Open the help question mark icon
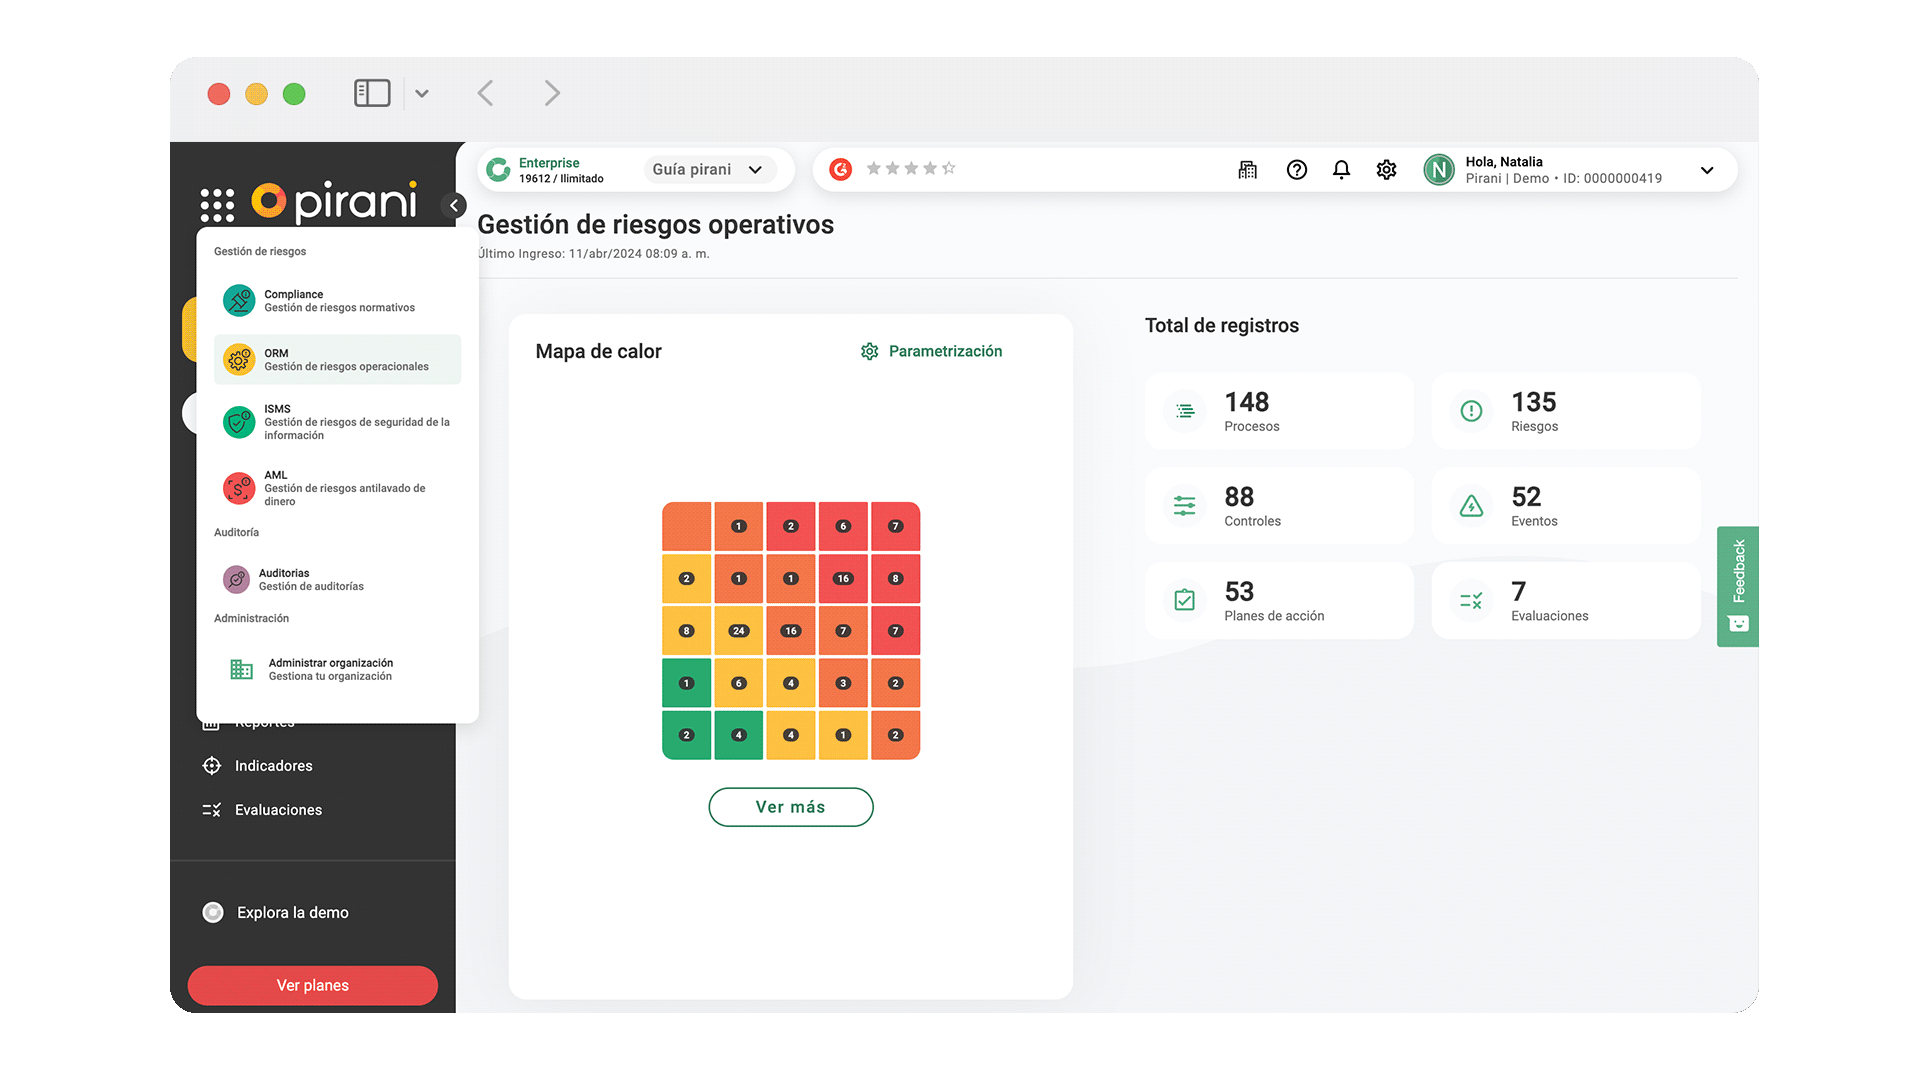Image resolution: width=1920 pixels, height=1080 pixels. point(1296,170)
